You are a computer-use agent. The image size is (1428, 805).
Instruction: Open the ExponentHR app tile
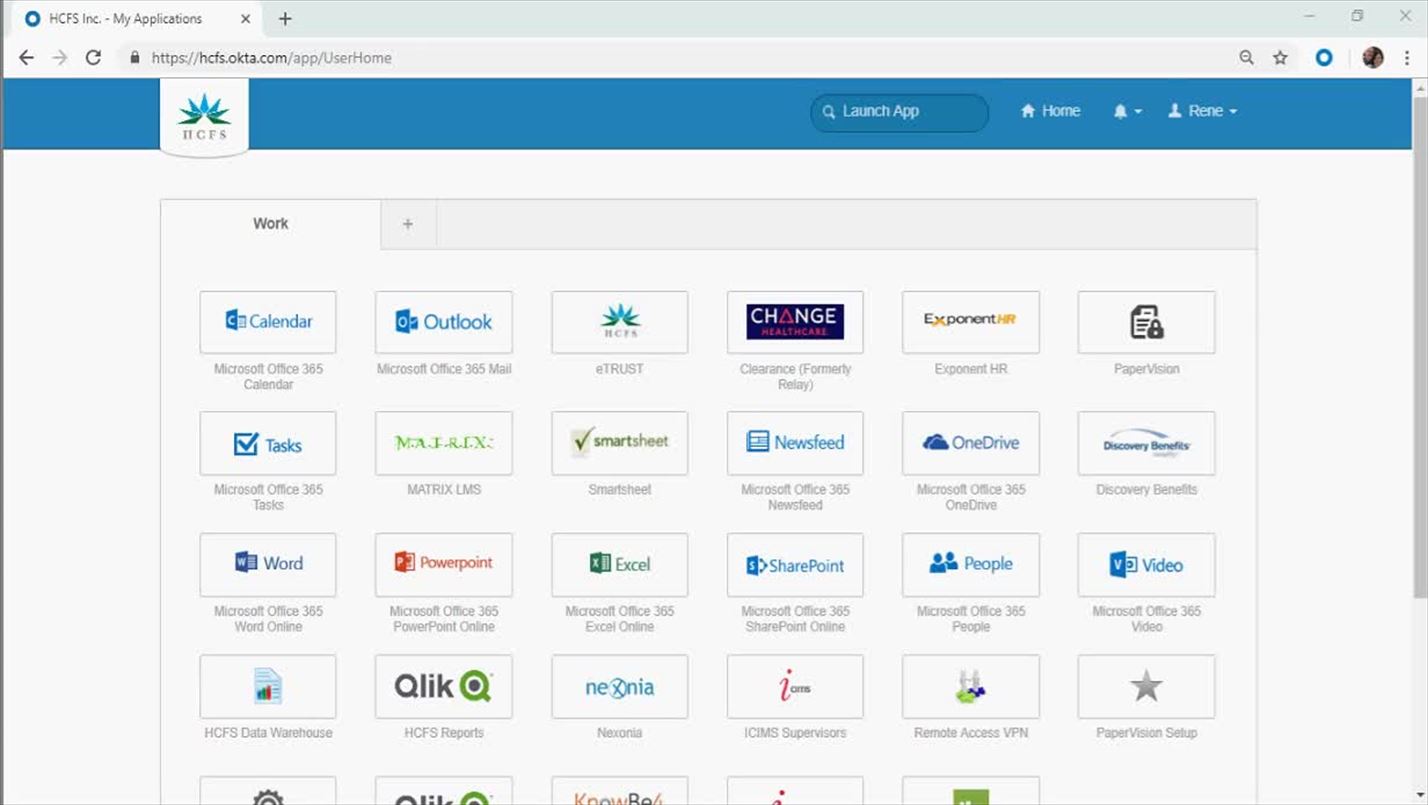tap(970, 322)
